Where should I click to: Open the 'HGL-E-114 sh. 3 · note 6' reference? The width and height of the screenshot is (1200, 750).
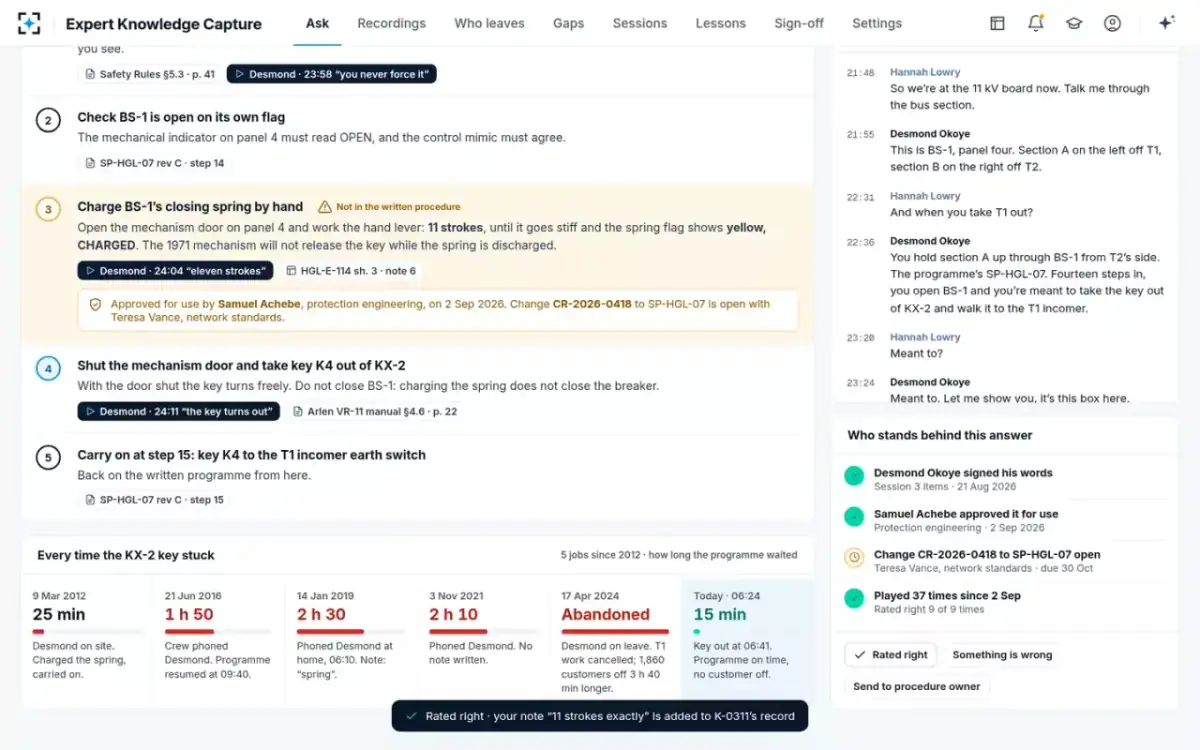351,271
